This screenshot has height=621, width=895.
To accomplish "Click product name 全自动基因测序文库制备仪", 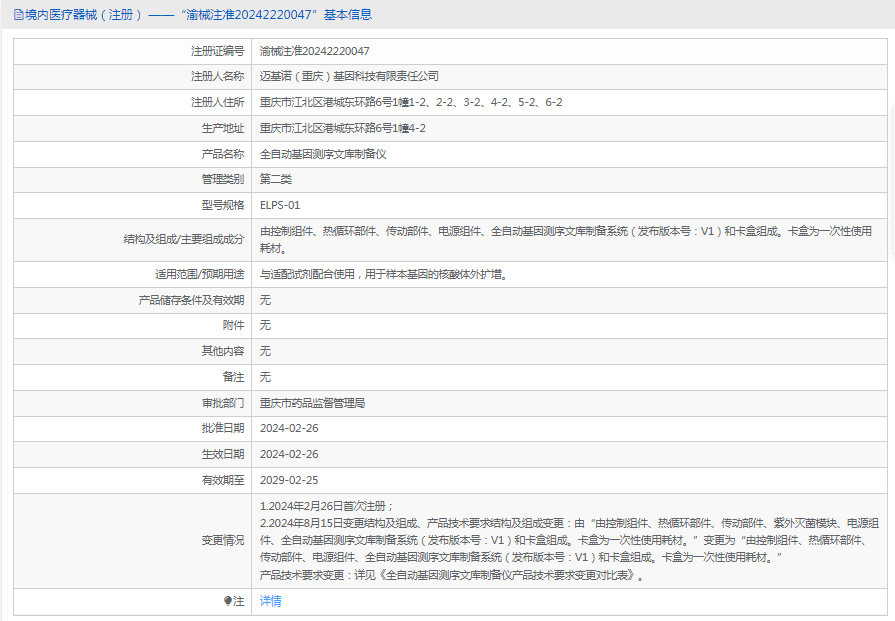I will click(x=323, y=154).
